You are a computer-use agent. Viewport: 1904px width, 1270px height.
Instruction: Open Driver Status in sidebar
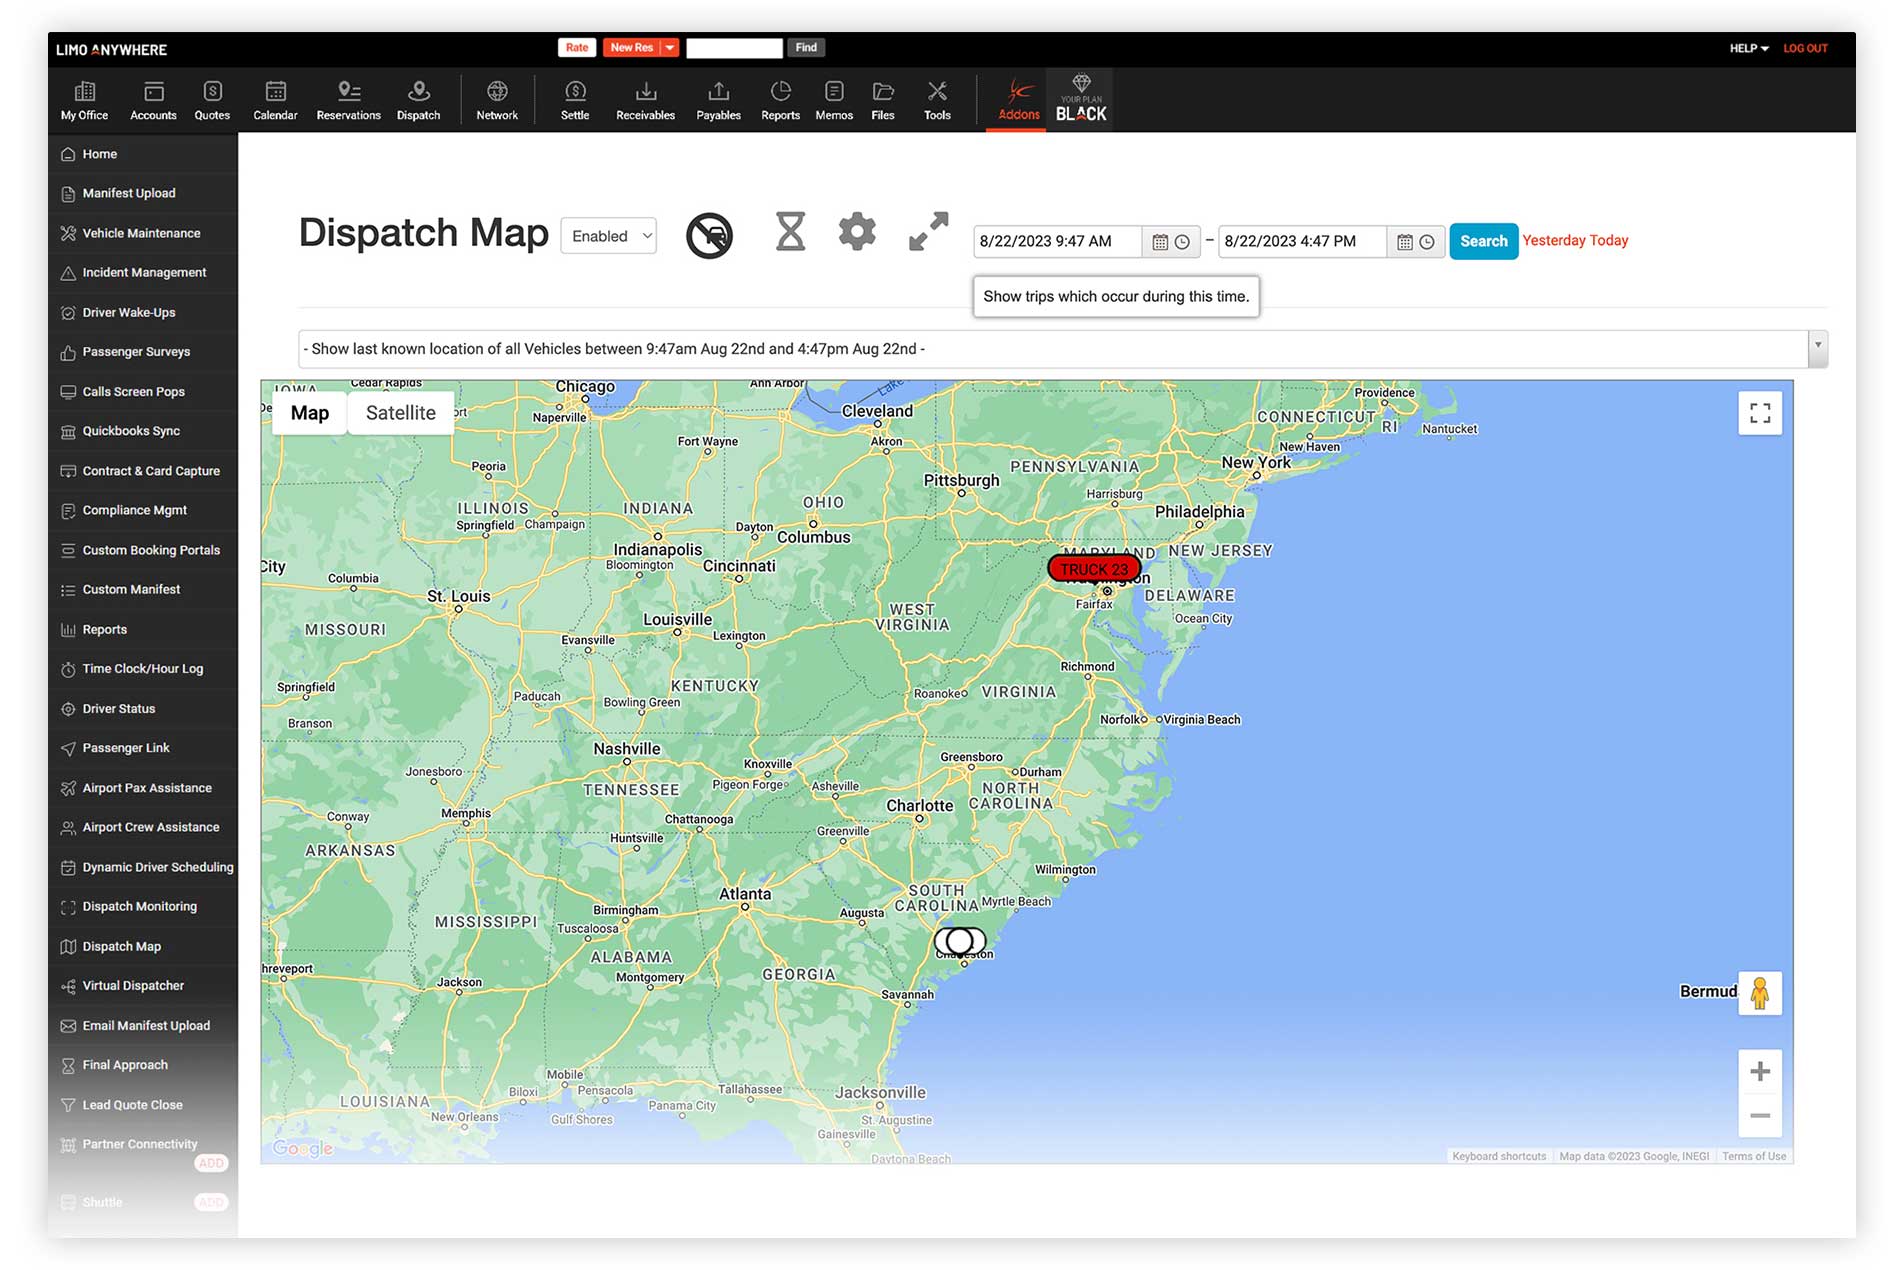[118, 709]
